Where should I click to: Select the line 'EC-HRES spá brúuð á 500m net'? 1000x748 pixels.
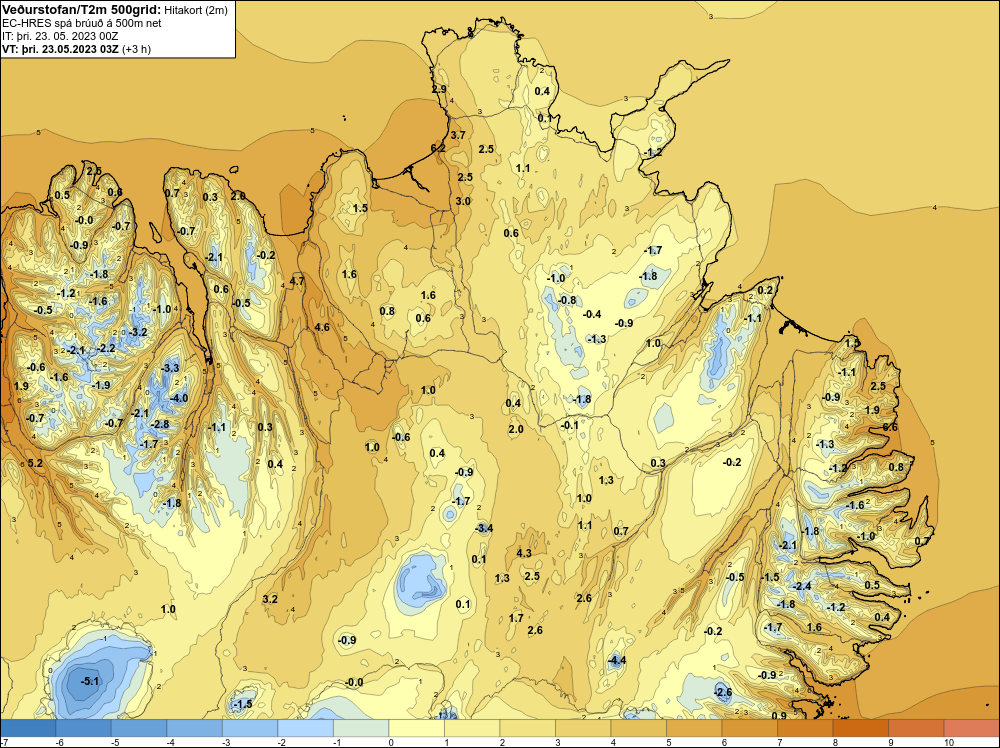coord(82,23)
